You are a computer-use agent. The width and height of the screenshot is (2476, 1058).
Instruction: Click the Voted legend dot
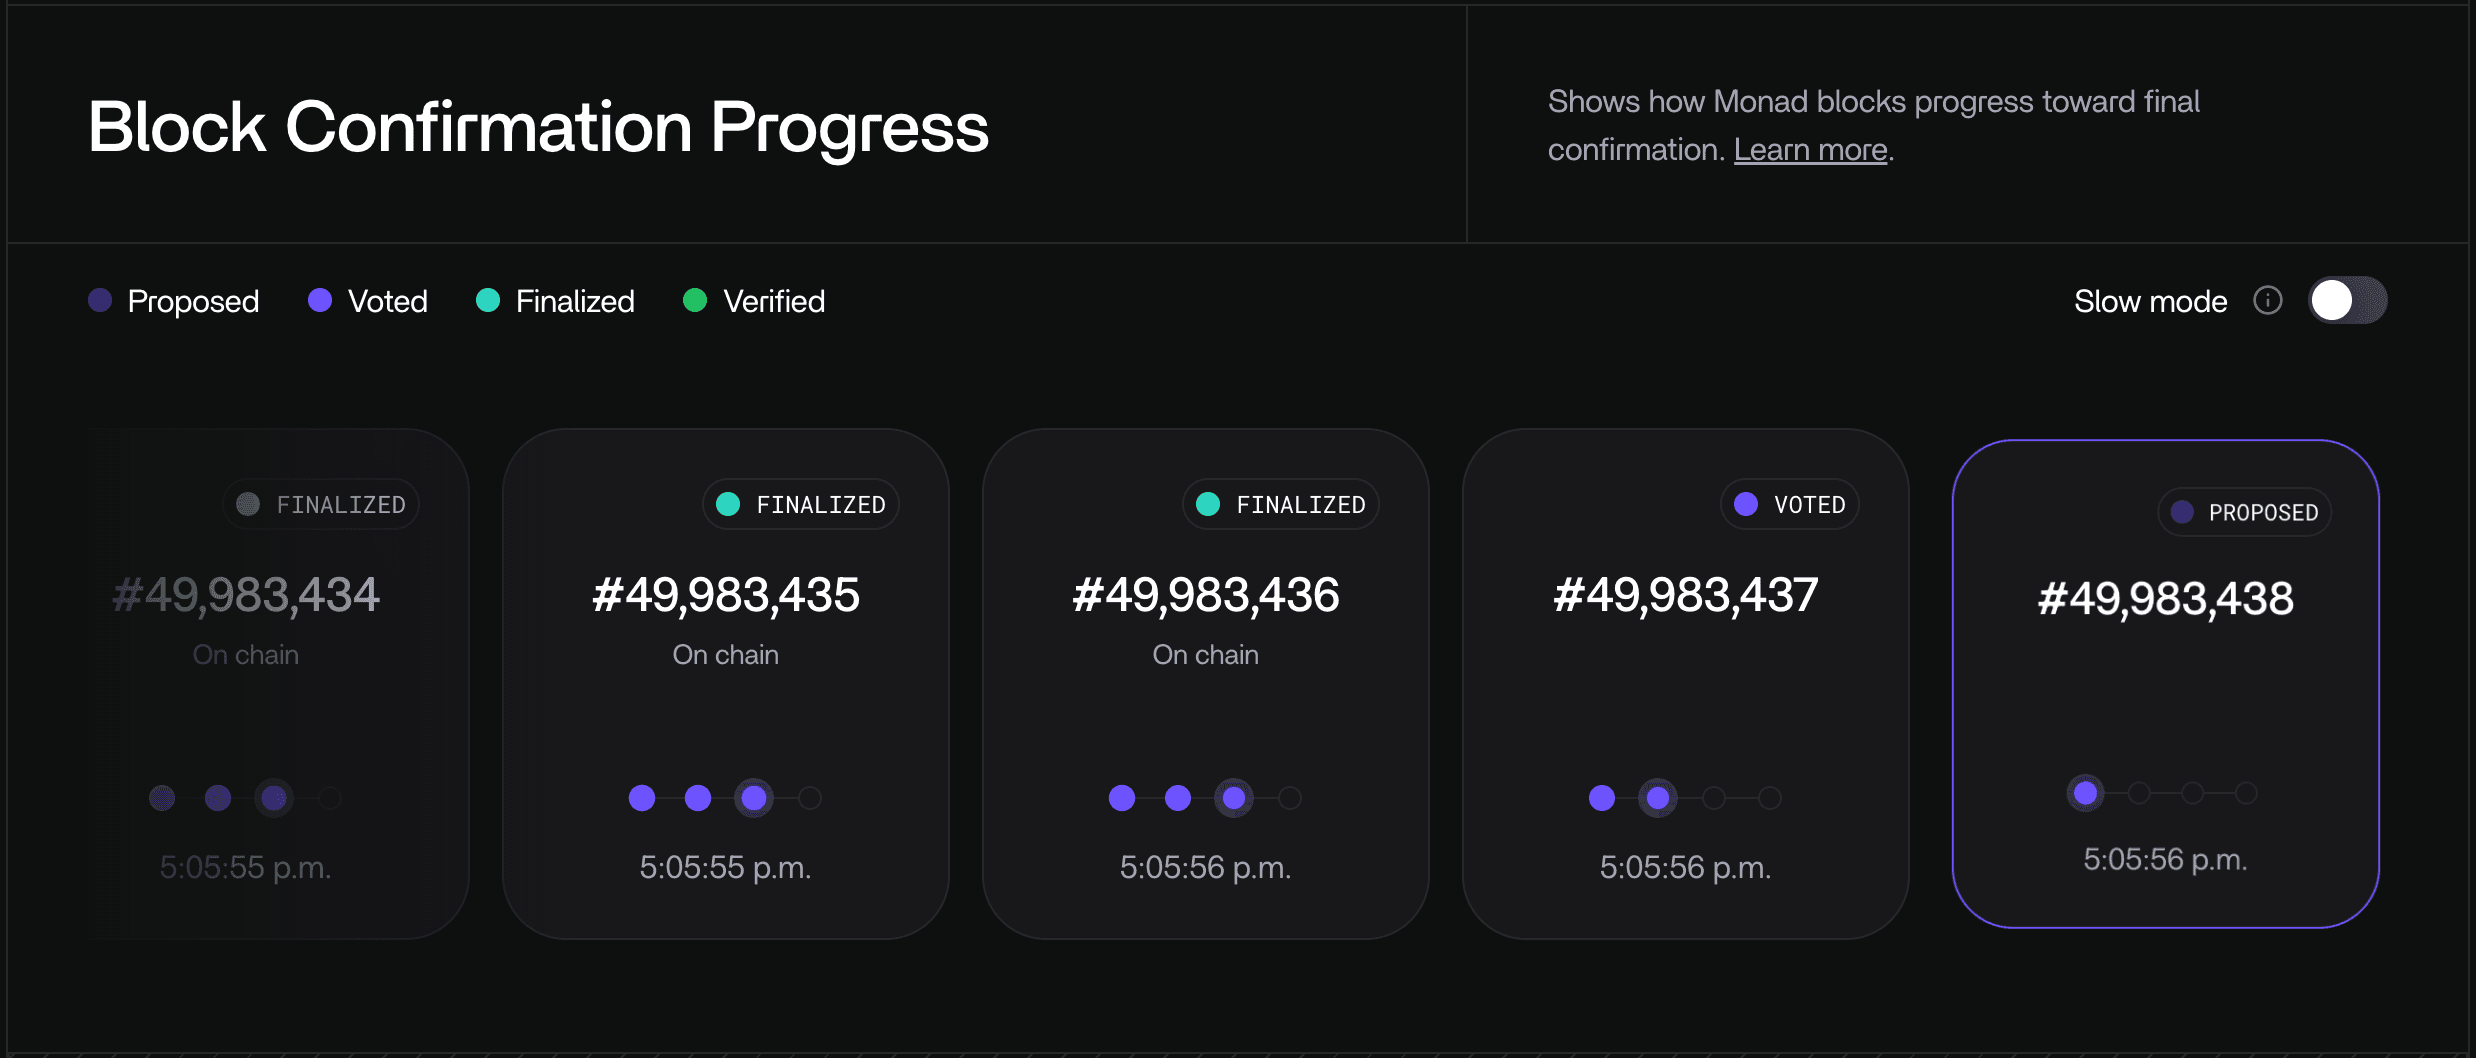pos(320,300)
